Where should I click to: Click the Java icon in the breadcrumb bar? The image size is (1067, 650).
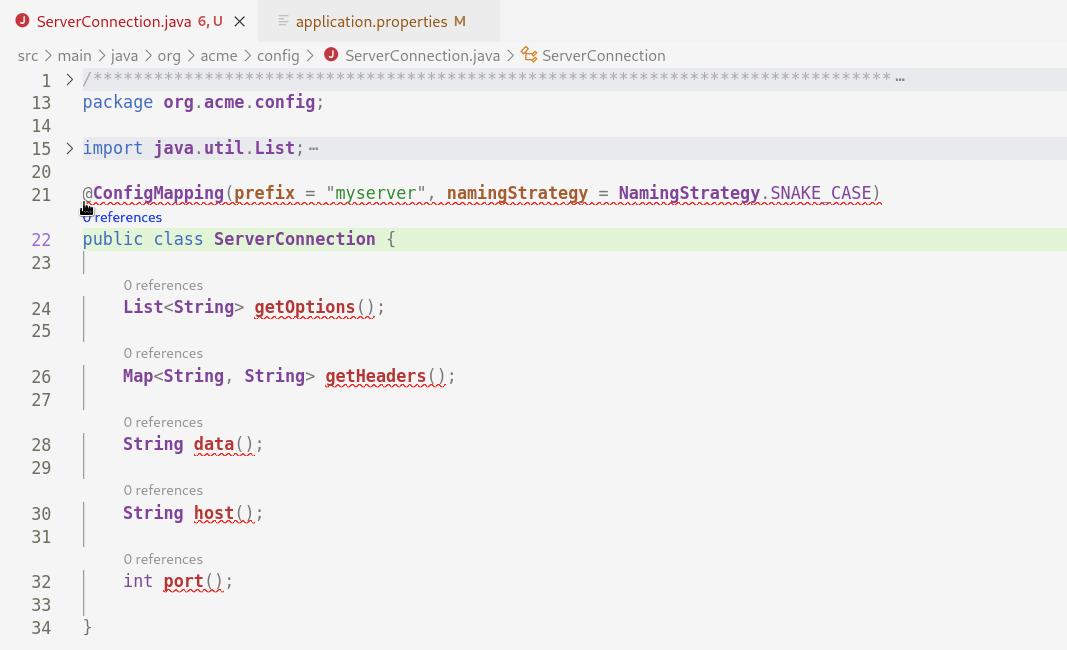click(x=331, y=55)
